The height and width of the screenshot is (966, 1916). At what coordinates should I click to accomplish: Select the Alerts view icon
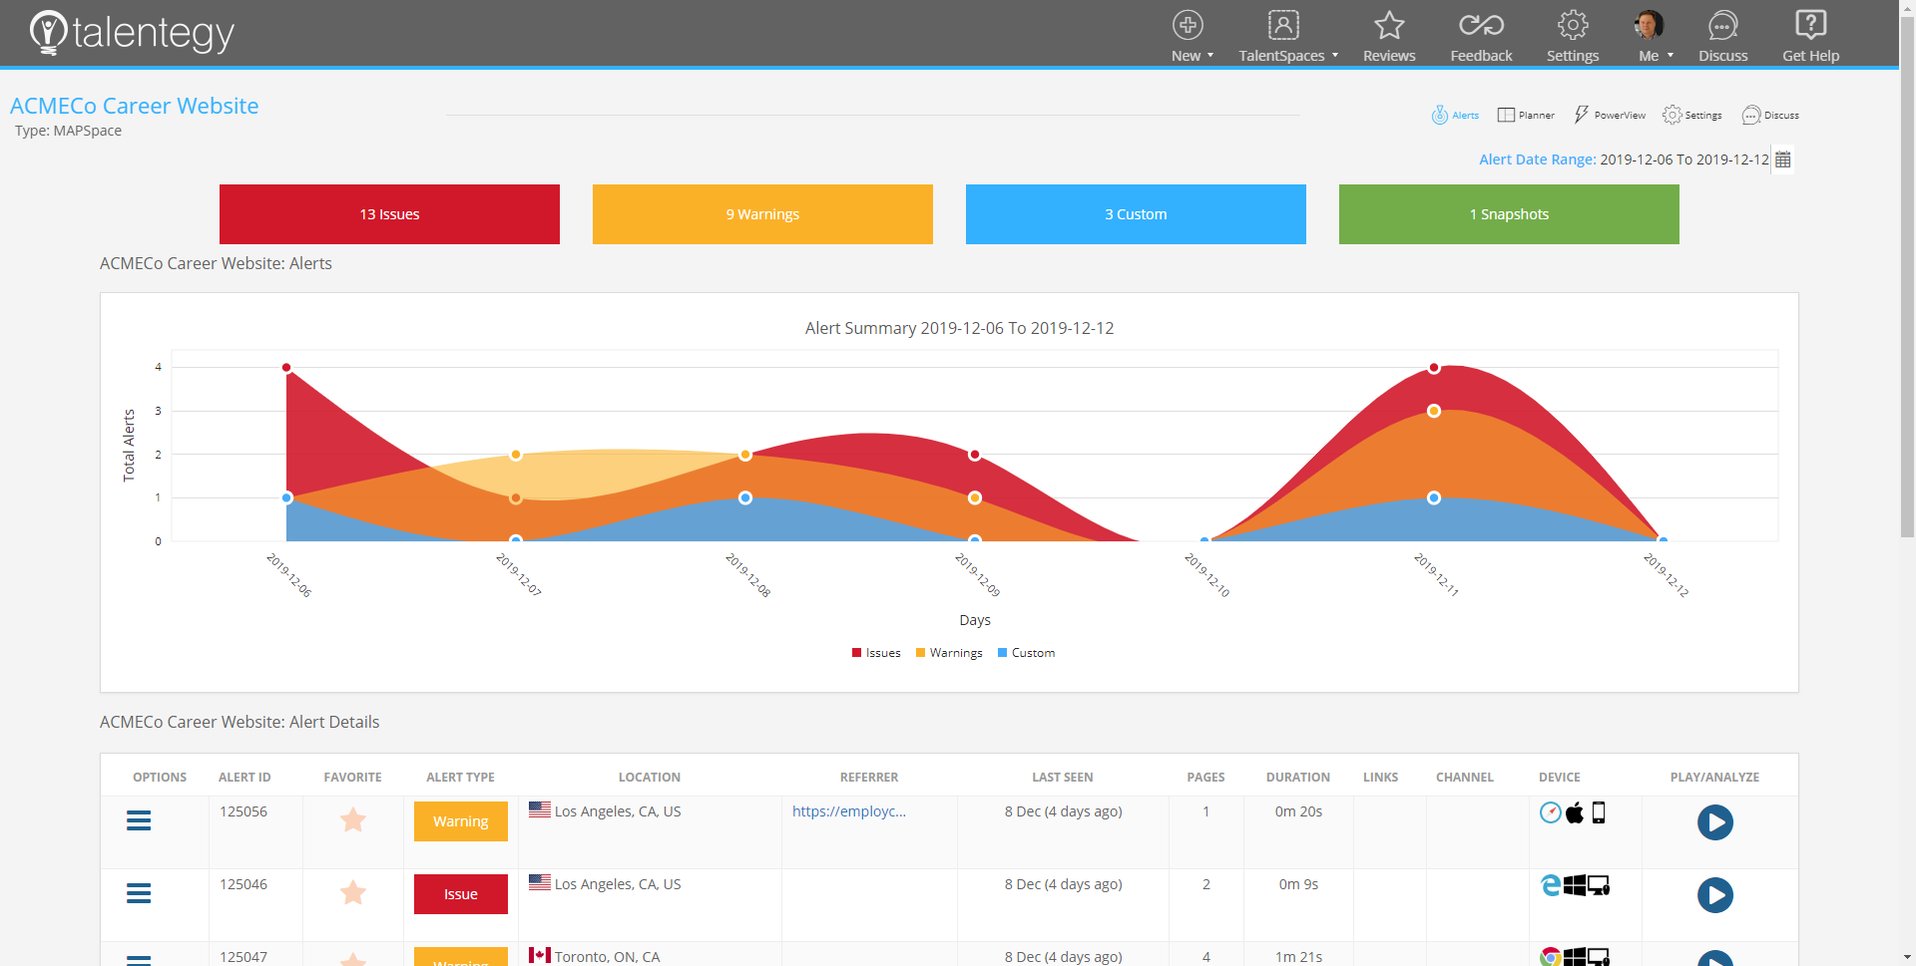click(1439, 115)
